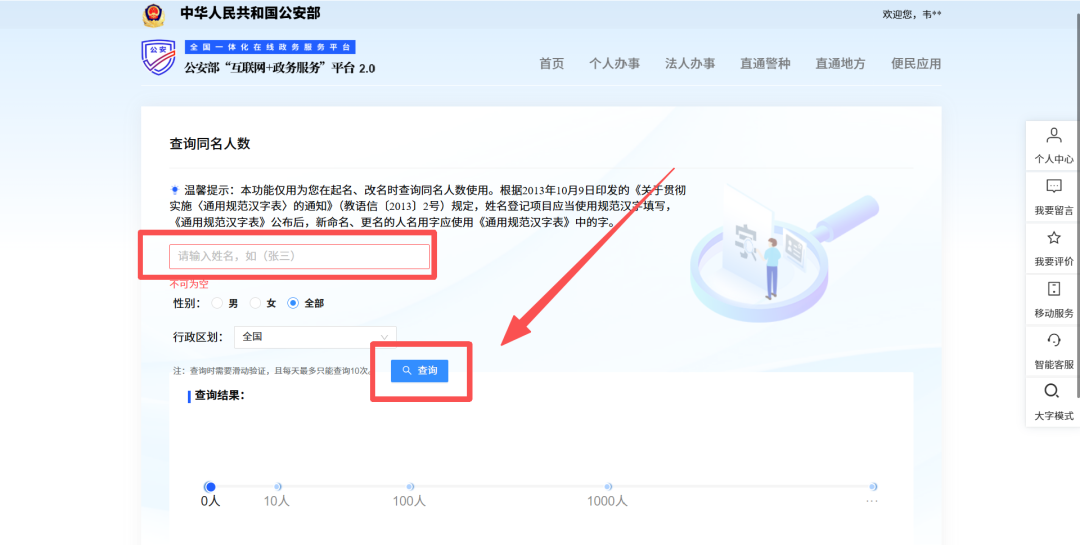Click the last ... marker on the scale

(873, 487)
